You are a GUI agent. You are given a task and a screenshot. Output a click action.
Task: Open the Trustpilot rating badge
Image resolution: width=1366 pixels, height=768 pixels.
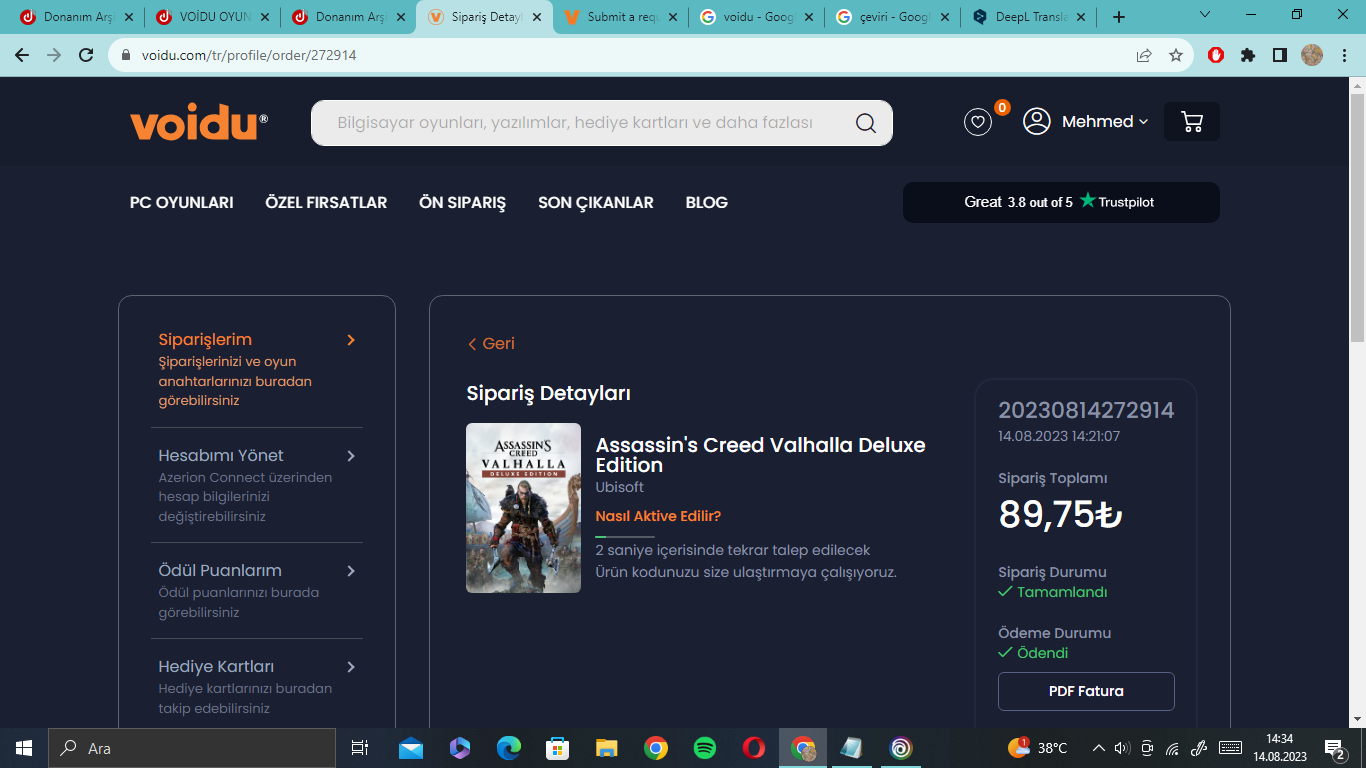click(1061, 202)
